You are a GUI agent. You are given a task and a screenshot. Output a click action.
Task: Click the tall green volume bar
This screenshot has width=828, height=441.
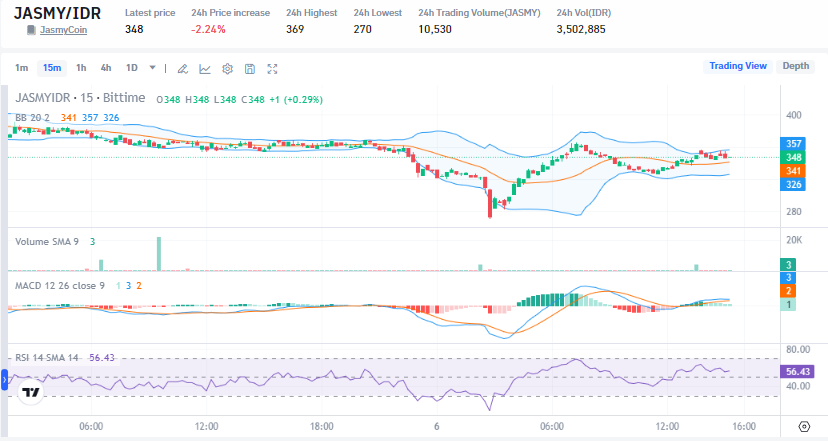coord(159,254)
